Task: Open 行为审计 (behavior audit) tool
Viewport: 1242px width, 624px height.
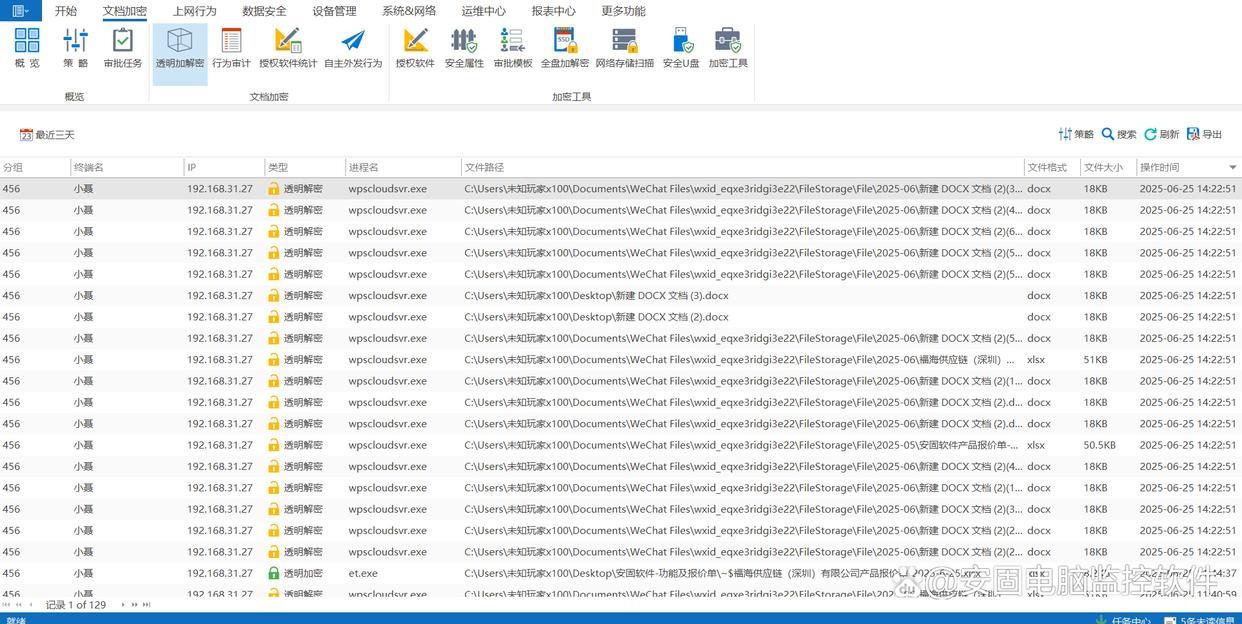Action: (x=231, y=47)
